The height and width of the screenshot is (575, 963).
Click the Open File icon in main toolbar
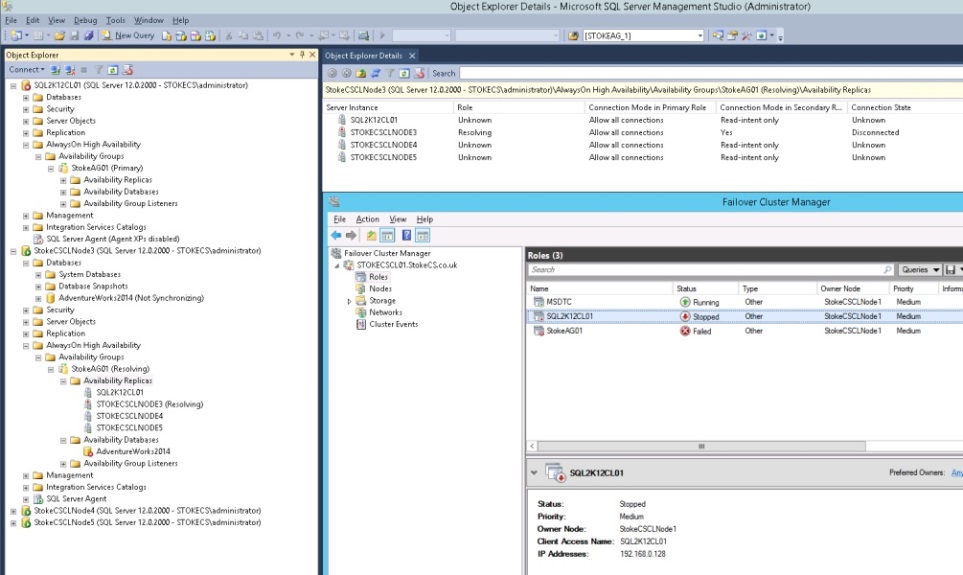click(61, 35)
